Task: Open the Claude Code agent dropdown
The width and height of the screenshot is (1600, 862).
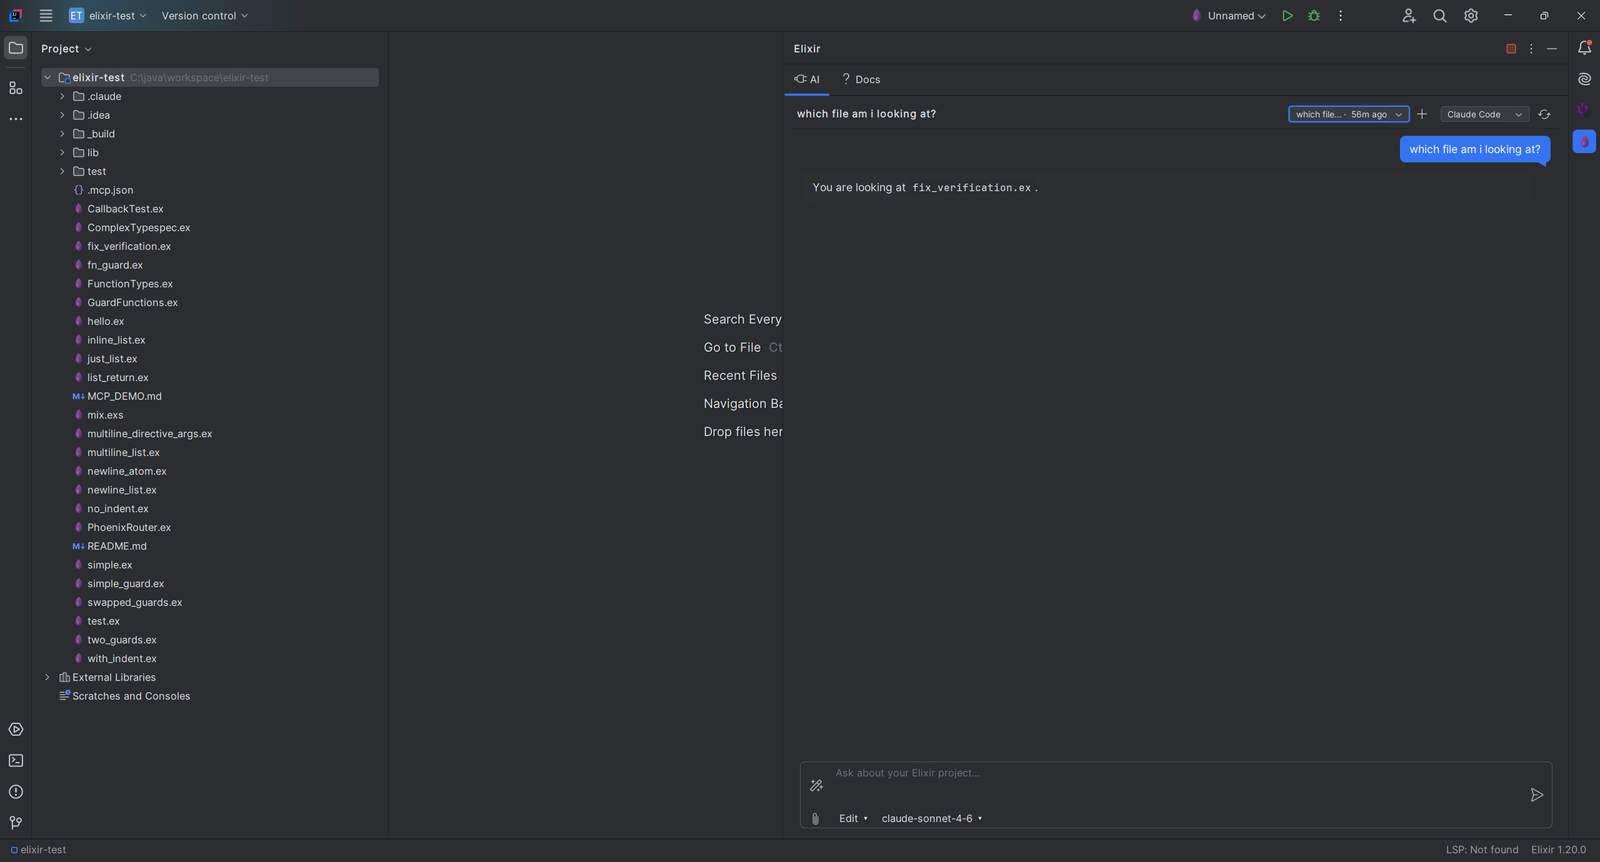Action: click(x=1485, y=114)
